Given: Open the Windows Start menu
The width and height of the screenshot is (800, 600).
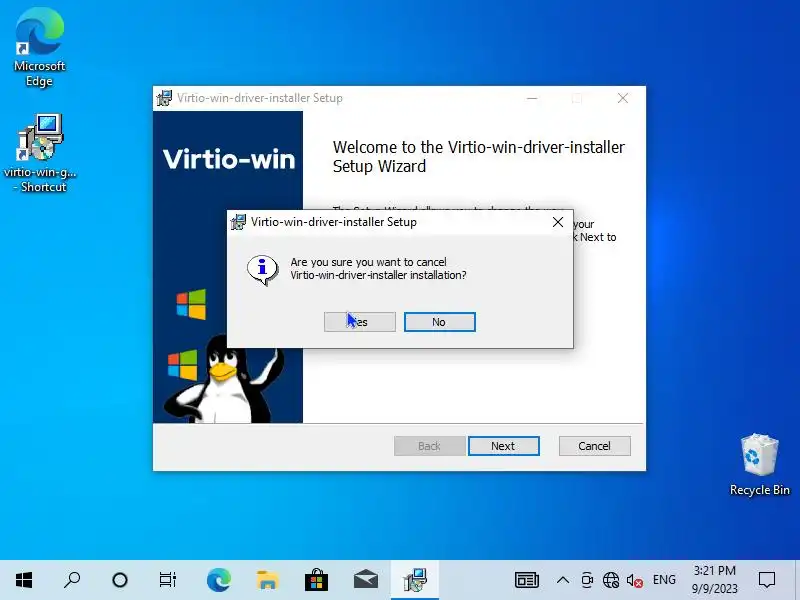Looking at the screenshot, I should click(x=24, y=580).
